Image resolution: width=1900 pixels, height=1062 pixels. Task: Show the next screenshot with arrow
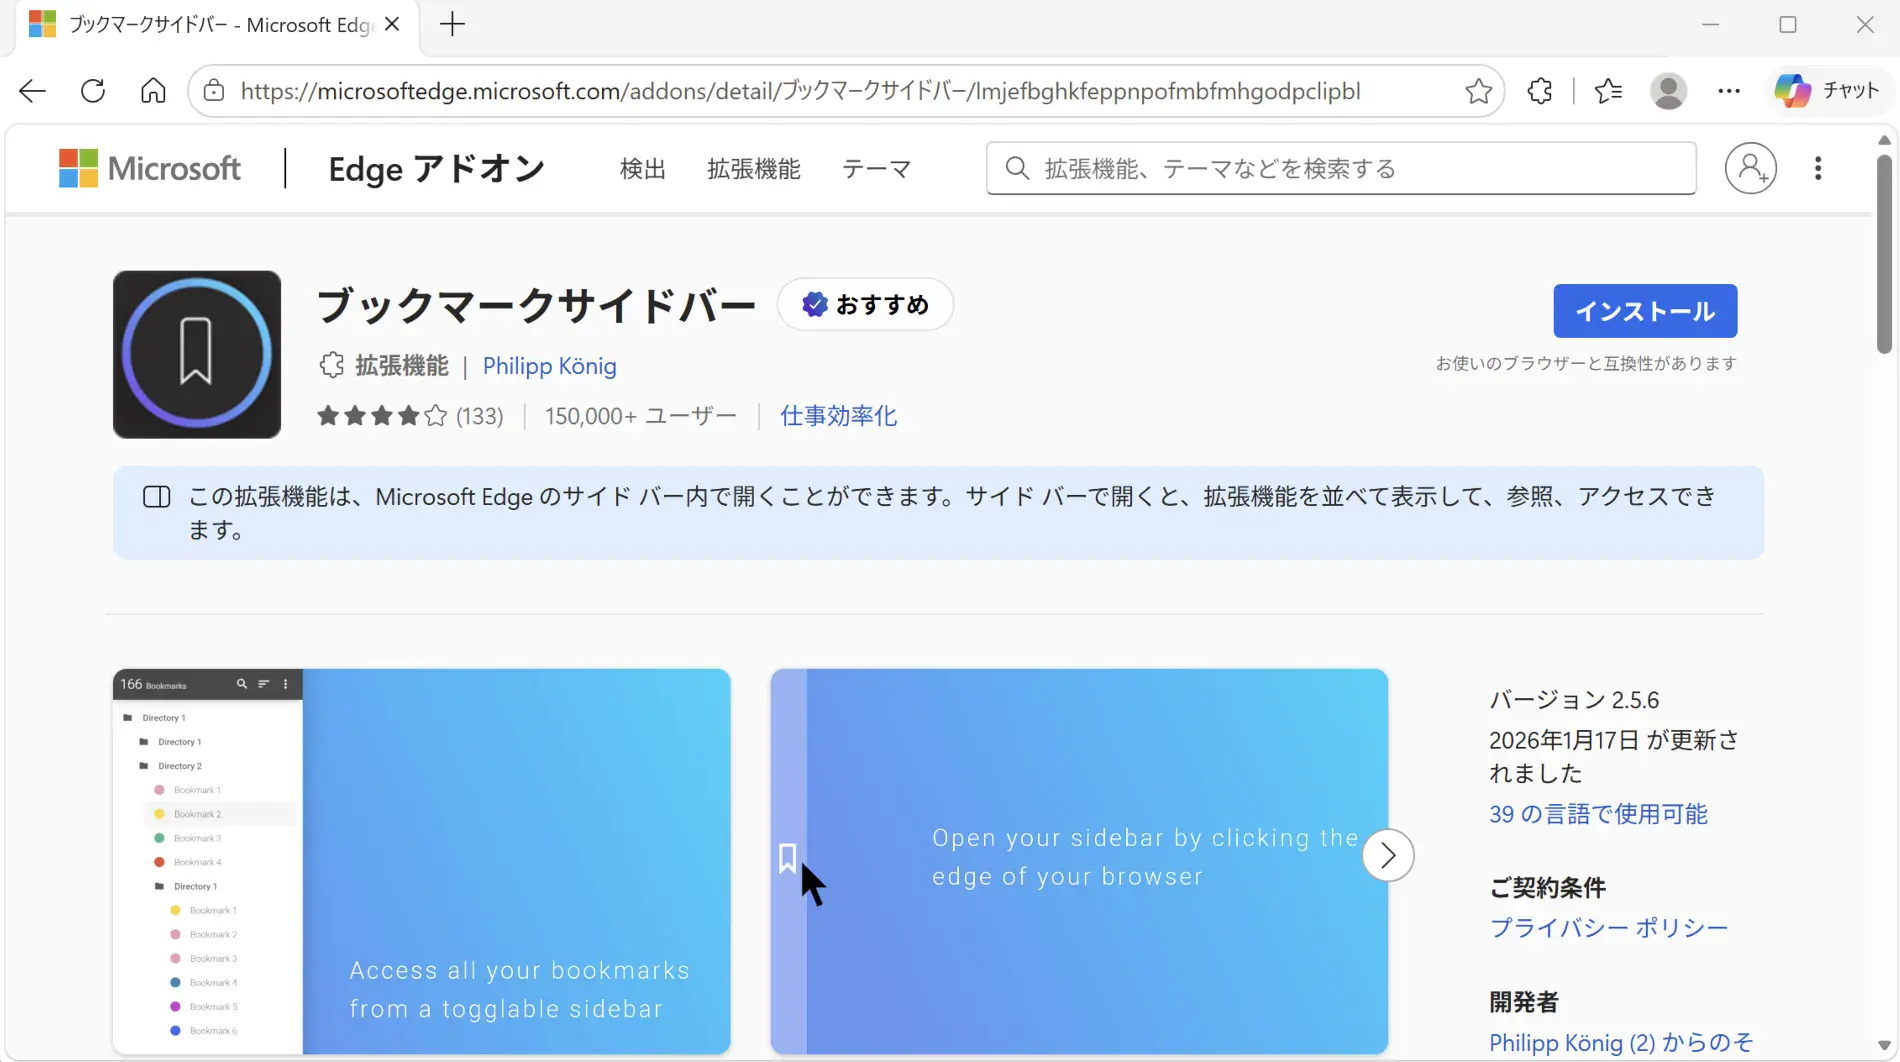tap(1388, 855)
